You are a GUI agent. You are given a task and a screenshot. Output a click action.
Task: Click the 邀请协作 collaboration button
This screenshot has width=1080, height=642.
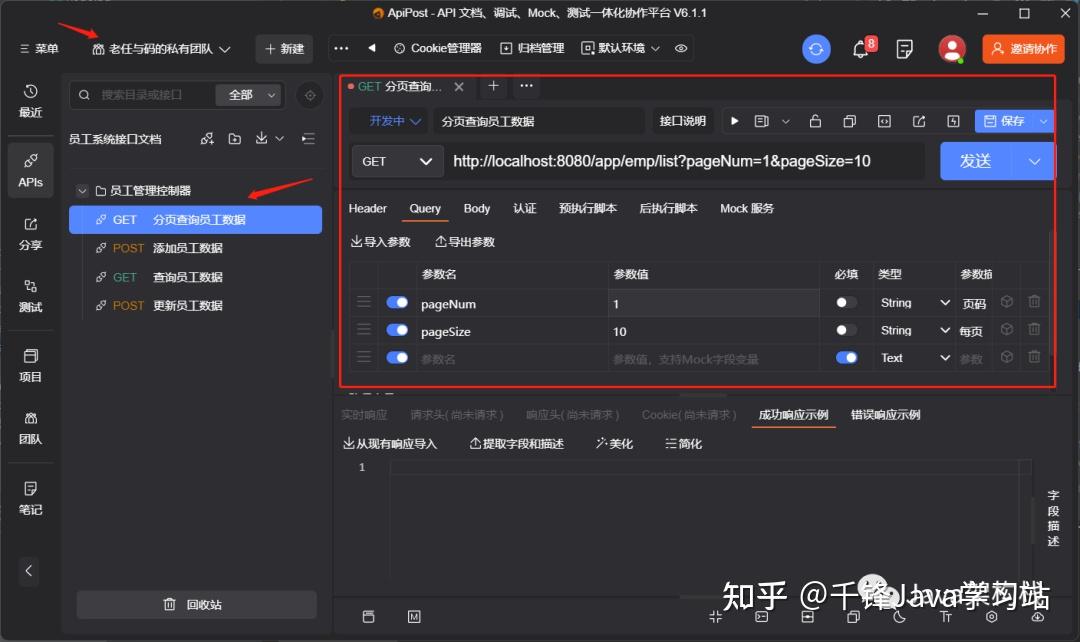(1022, 48)
